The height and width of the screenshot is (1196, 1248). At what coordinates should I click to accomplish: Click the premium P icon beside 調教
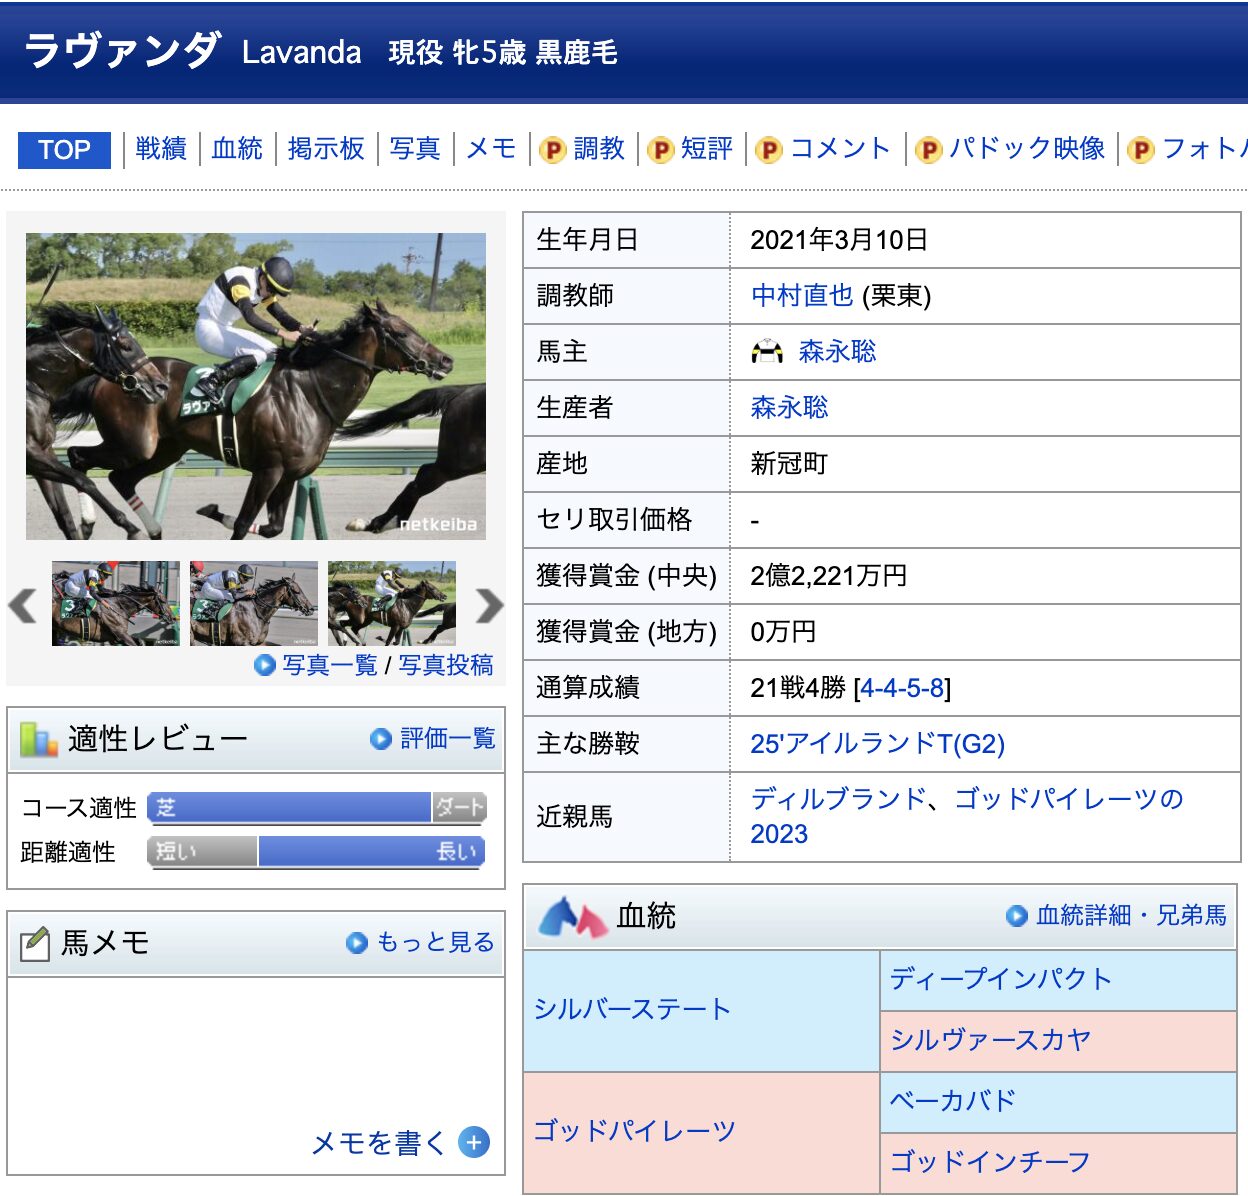[553, 150]
